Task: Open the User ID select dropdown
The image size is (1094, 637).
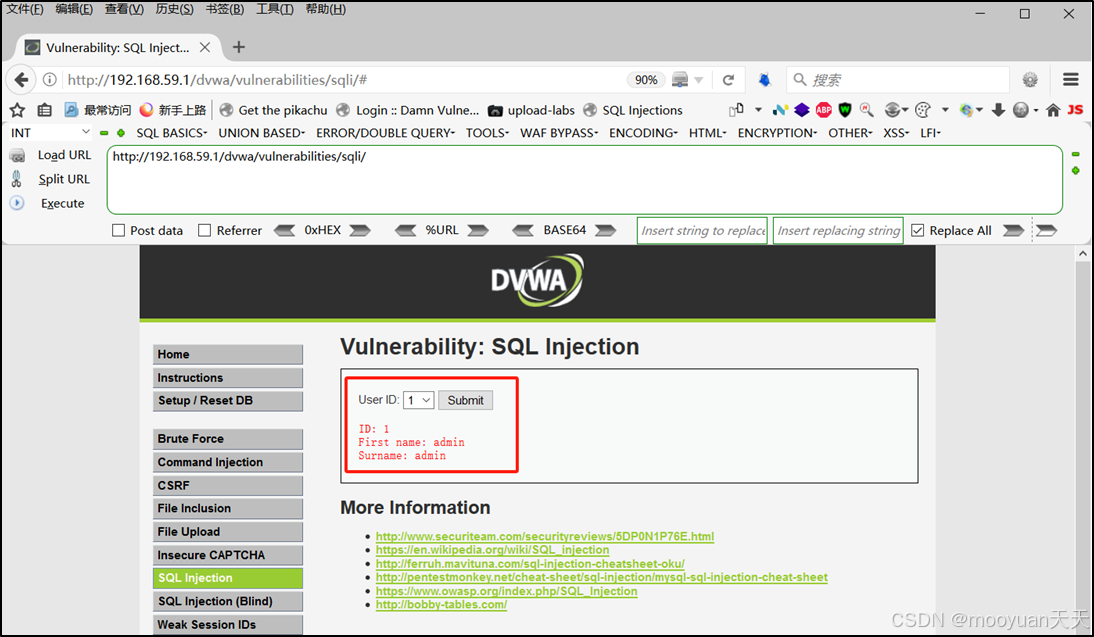Action: click(419, 400)
